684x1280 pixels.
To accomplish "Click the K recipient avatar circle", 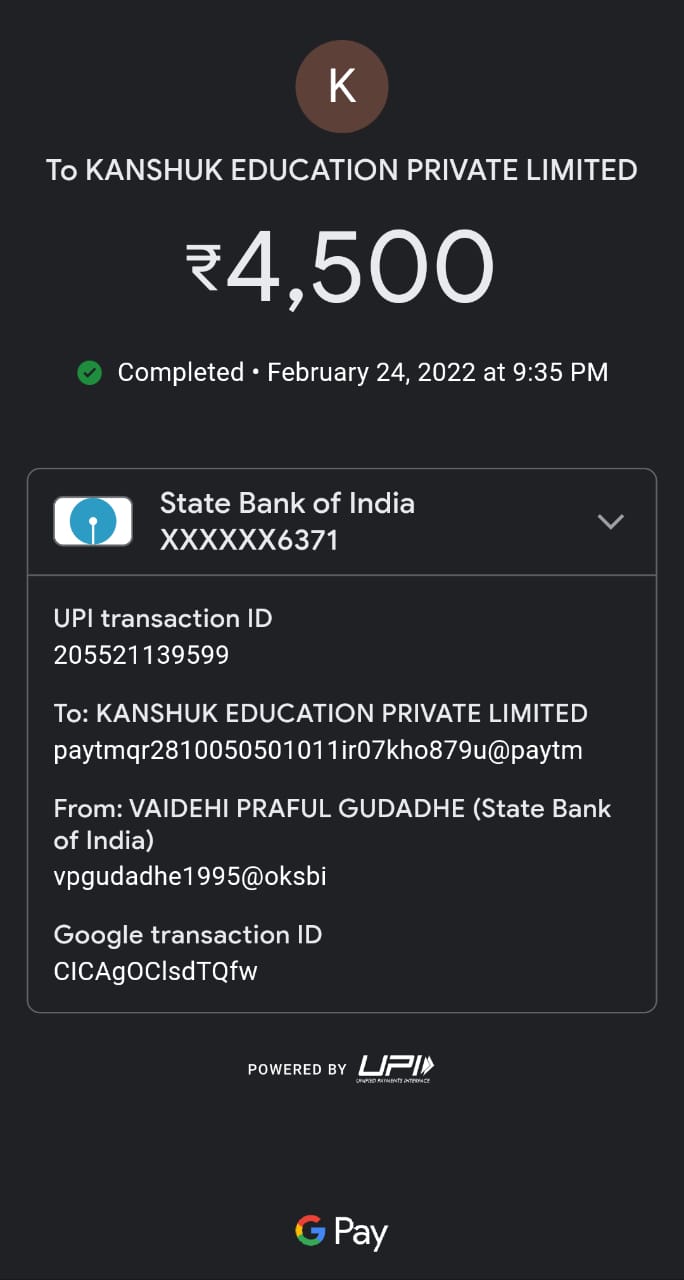I will pos(342,87).
